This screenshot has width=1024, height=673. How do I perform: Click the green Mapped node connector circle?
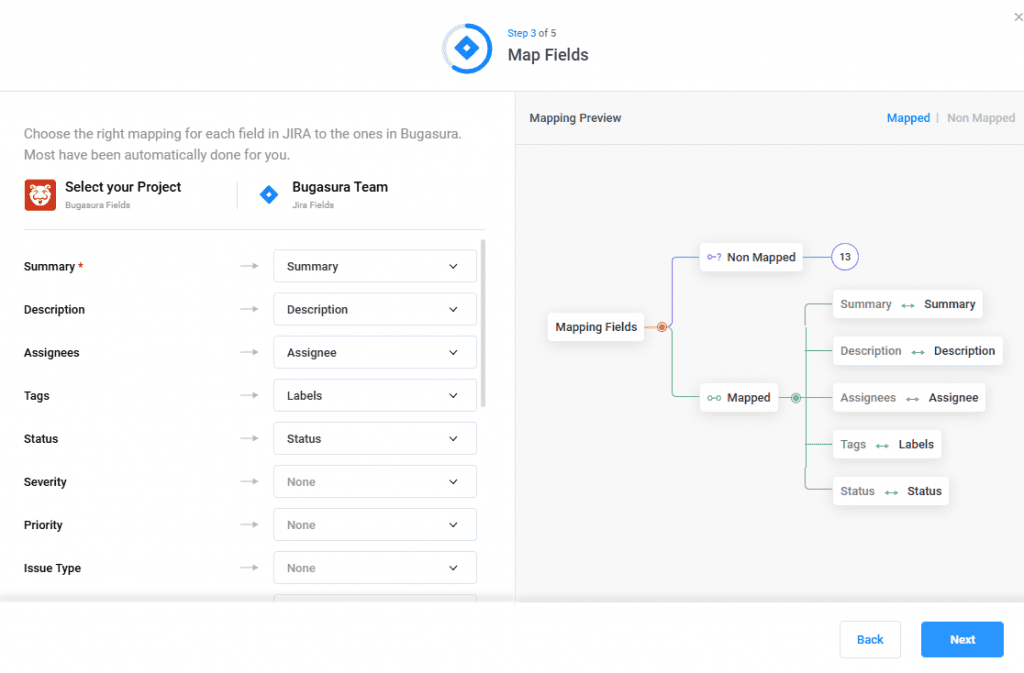click(x=796, y=398)
